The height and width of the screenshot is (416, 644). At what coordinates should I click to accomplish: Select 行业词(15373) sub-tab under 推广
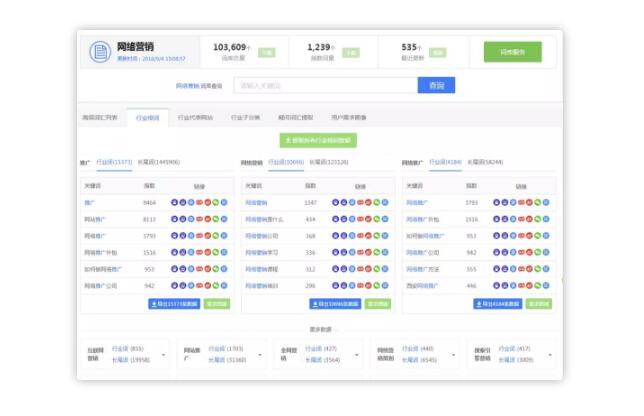[x=114, y=162]
